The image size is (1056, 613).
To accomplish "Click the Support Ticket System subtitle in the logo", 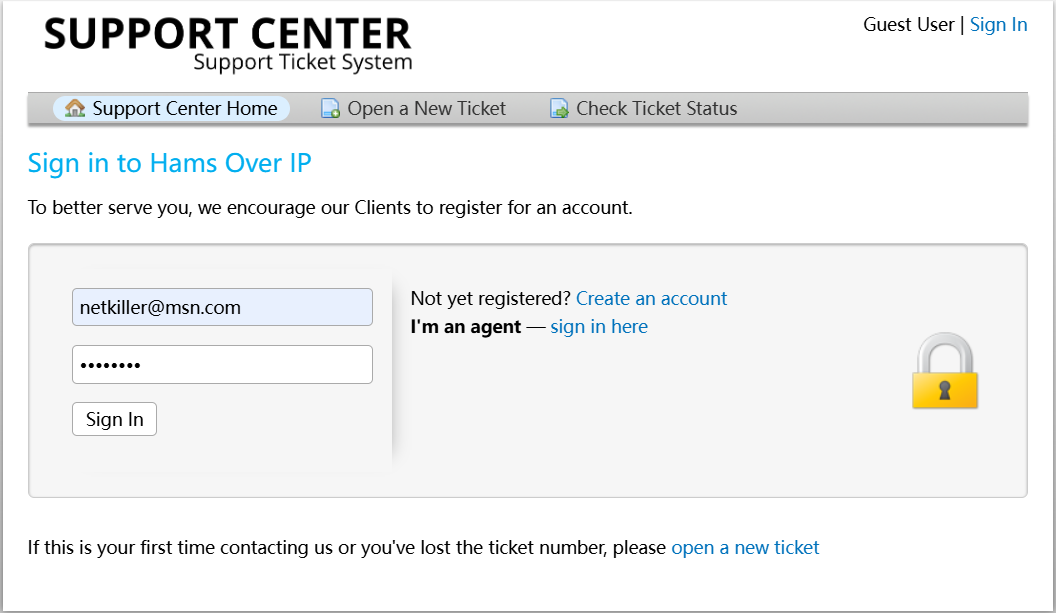I will [x=303, y=62].
